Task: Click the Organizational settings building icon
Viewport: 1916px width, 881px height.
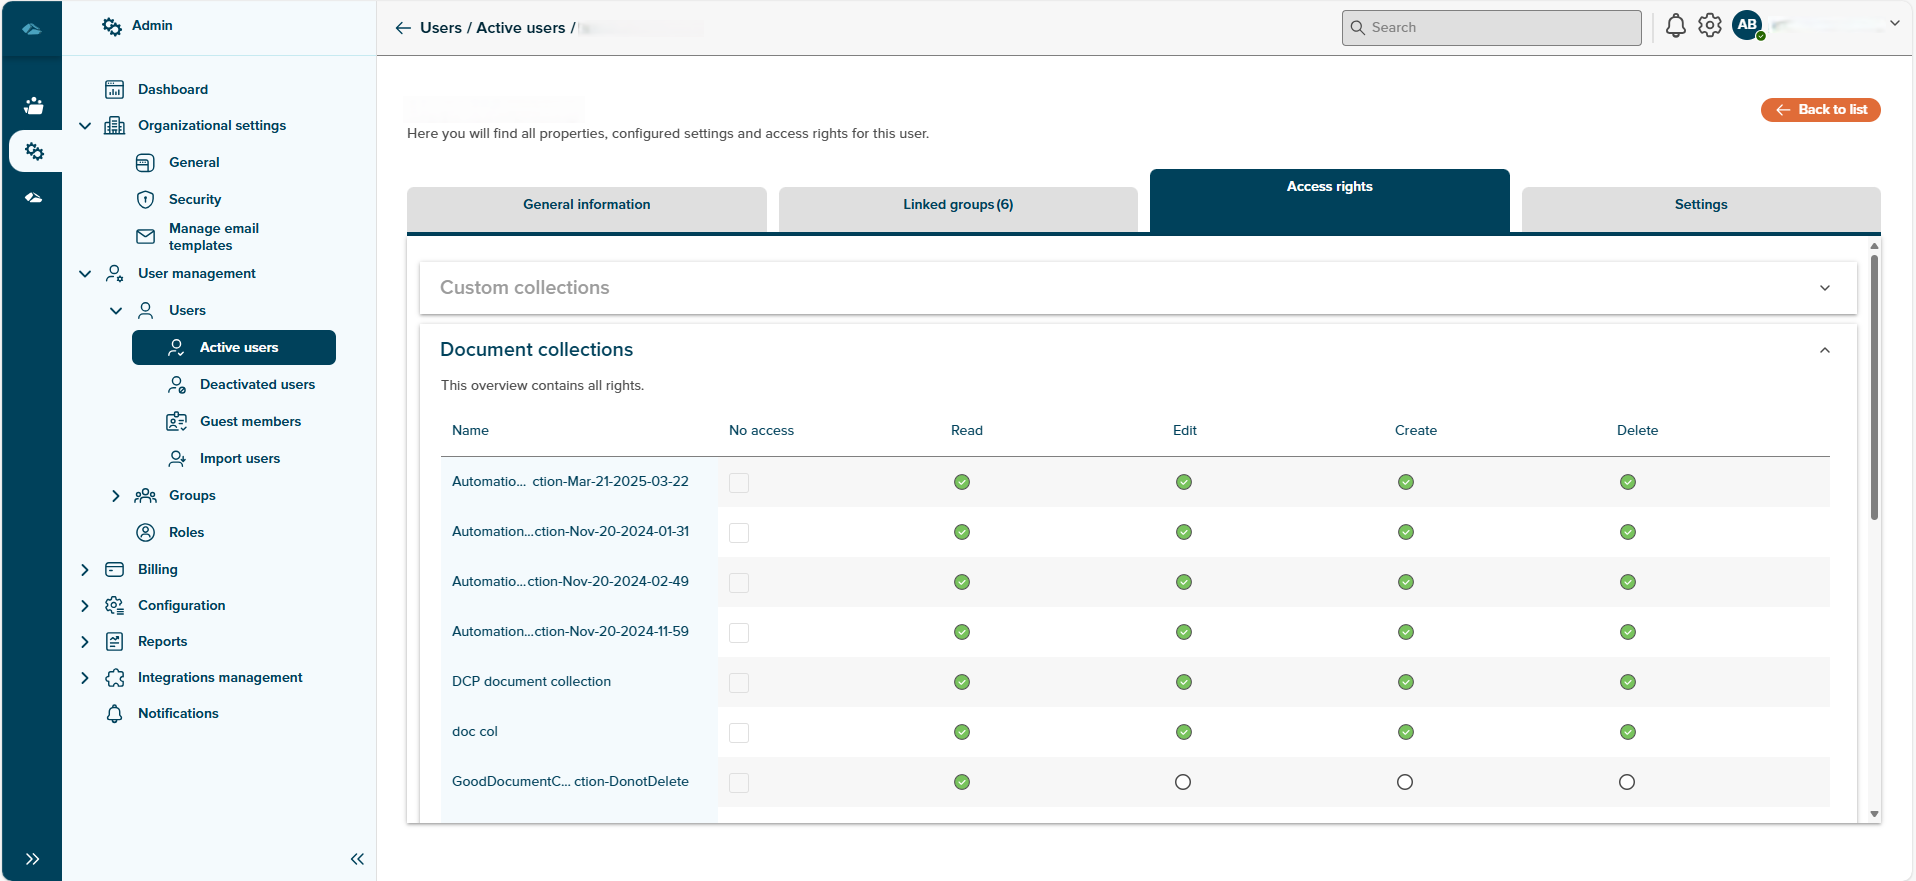Action: [x=115, y=125]
